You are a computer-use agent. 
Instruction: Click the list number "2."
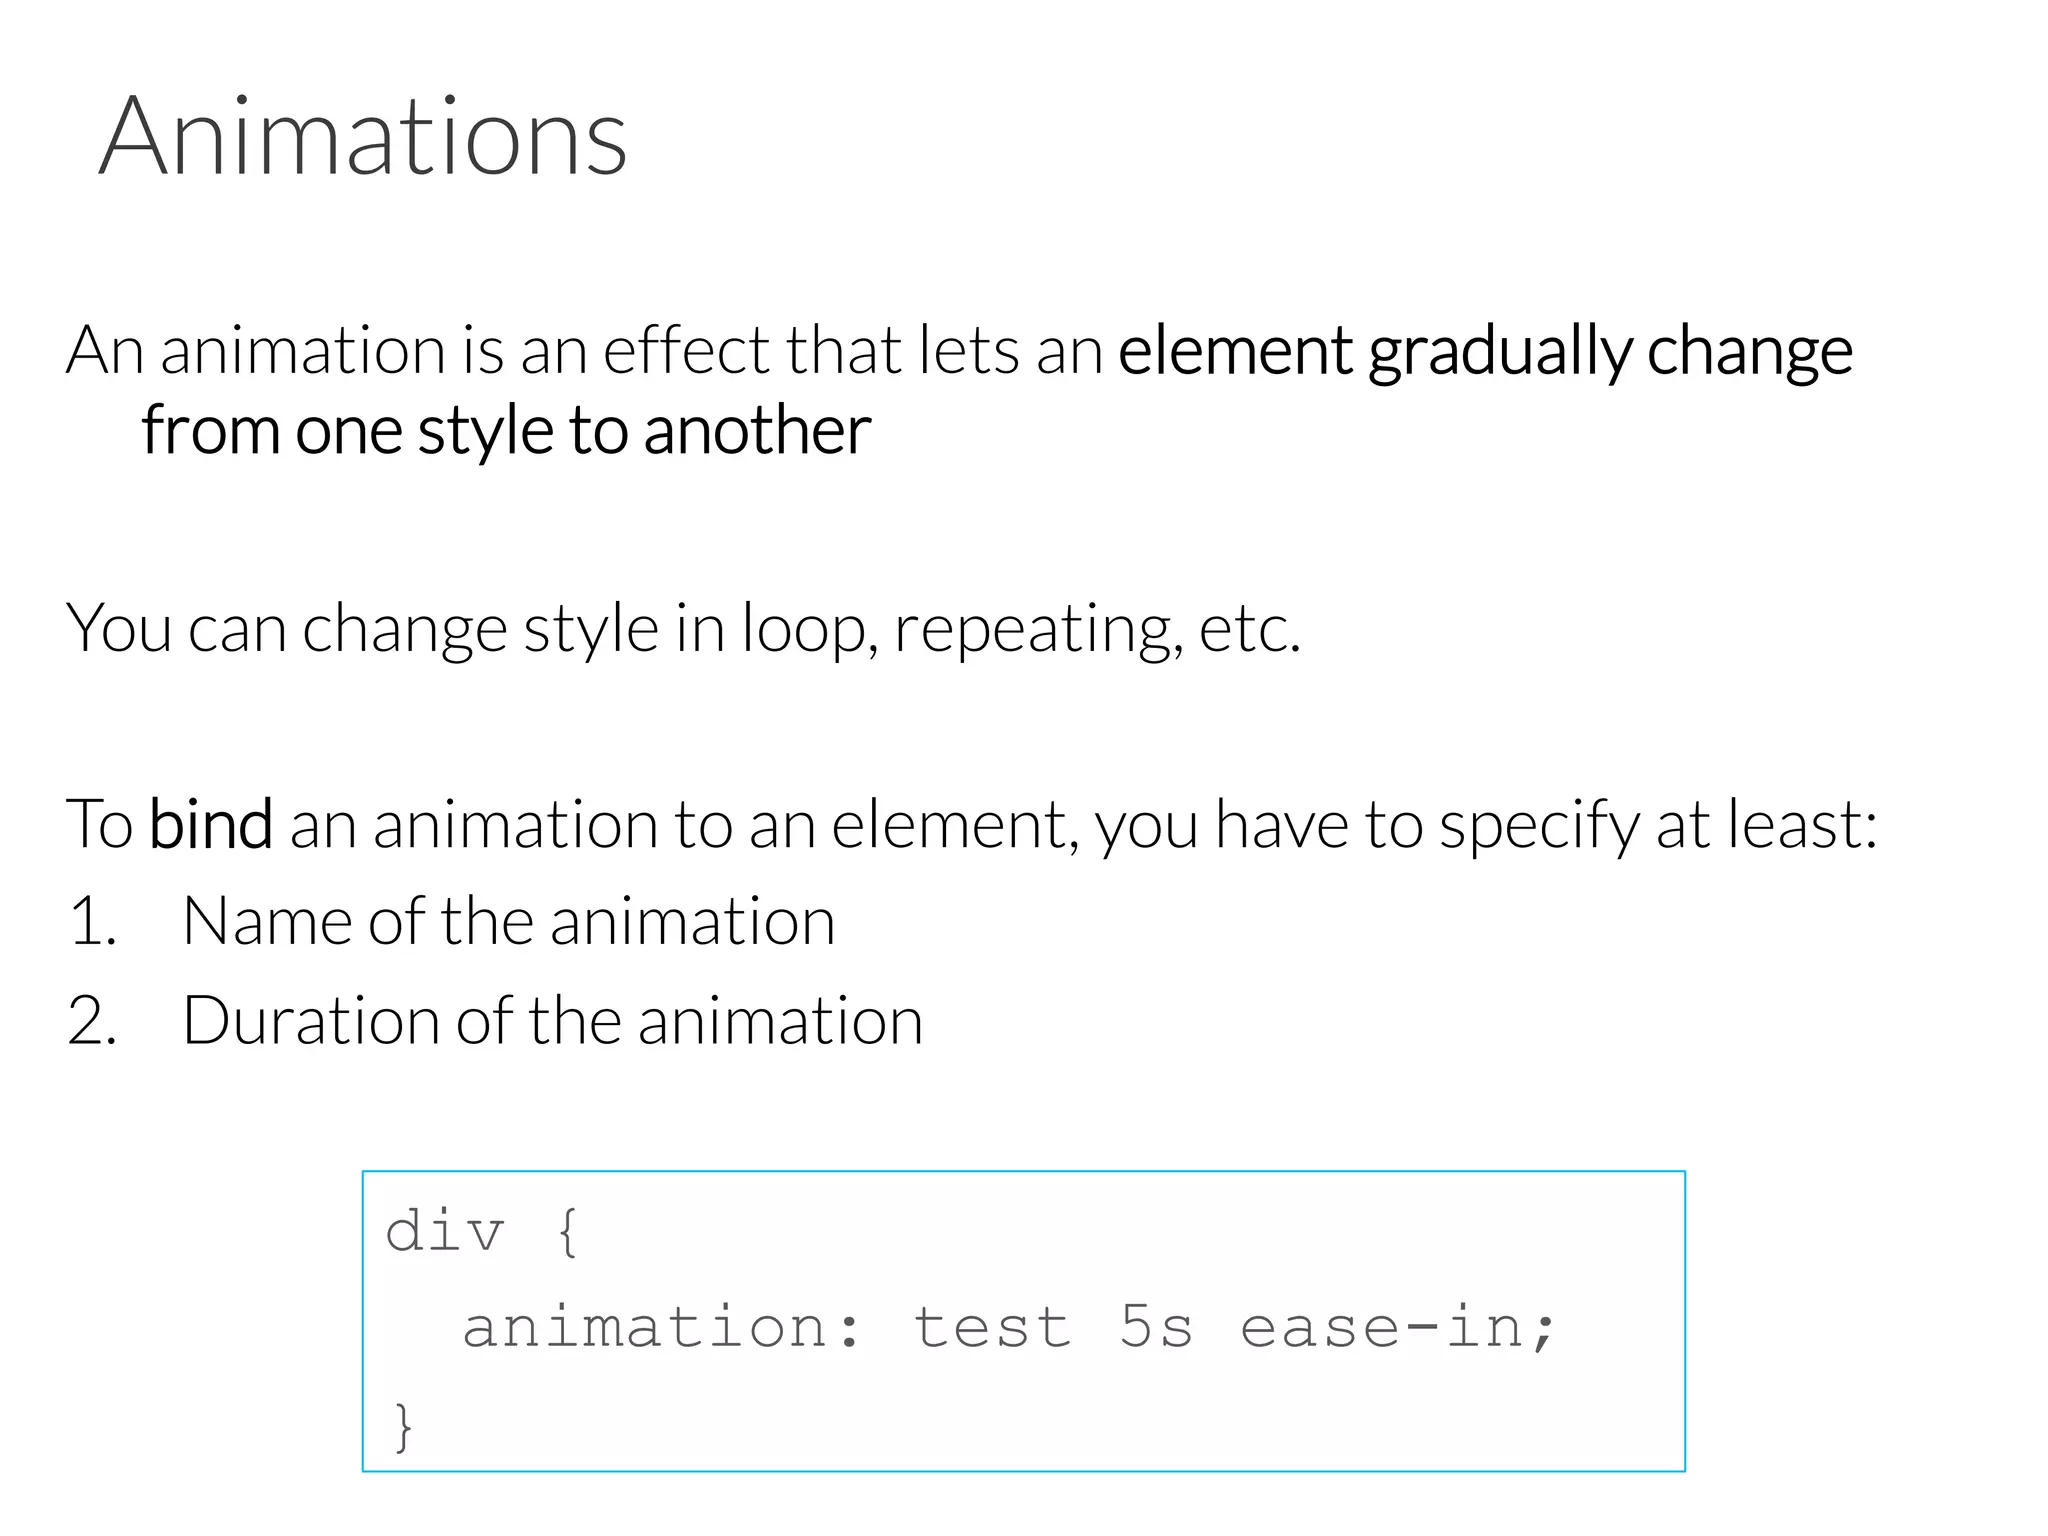click(92, 1021)
